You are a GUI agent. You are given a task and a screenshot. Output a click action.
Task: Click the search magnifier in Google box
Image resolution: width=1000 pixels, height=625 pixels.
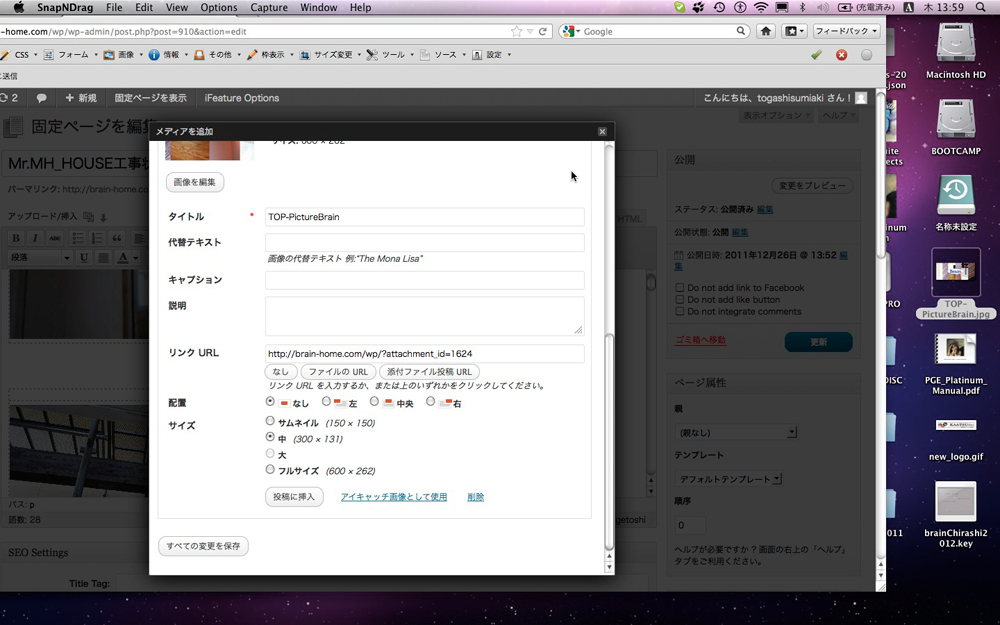point(740,31)
